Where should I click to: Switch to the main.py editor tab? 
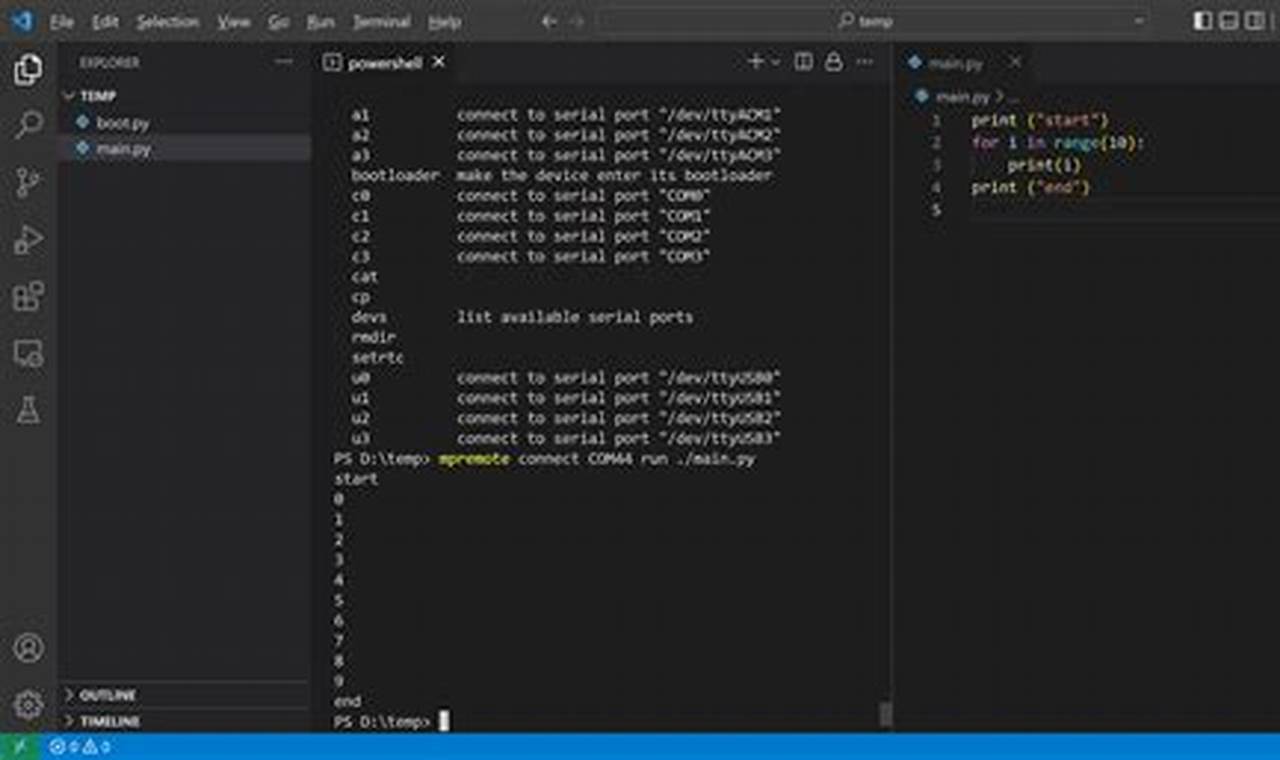click(x=955, y=63)
